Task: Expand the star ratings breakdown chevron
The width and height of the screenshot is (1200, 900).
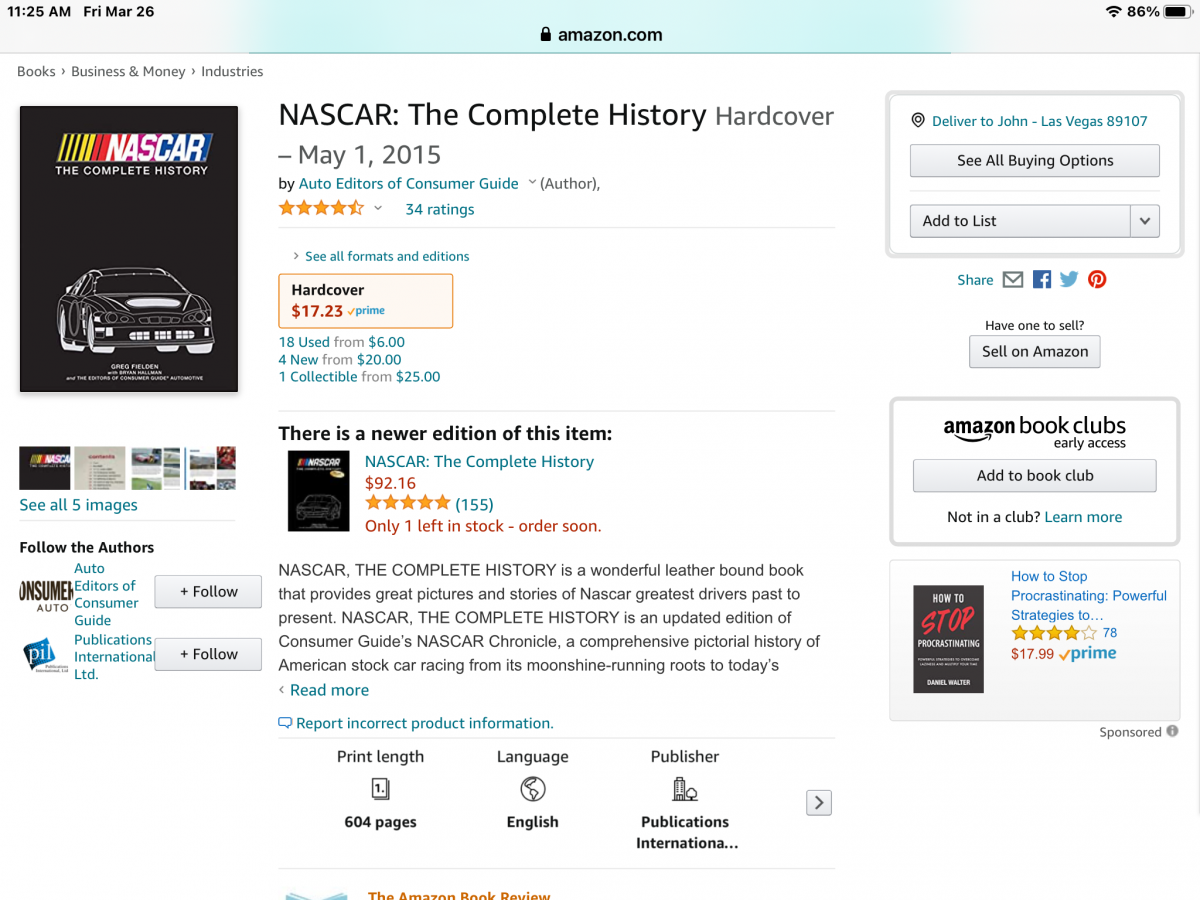Action: [x=378, y=209]
